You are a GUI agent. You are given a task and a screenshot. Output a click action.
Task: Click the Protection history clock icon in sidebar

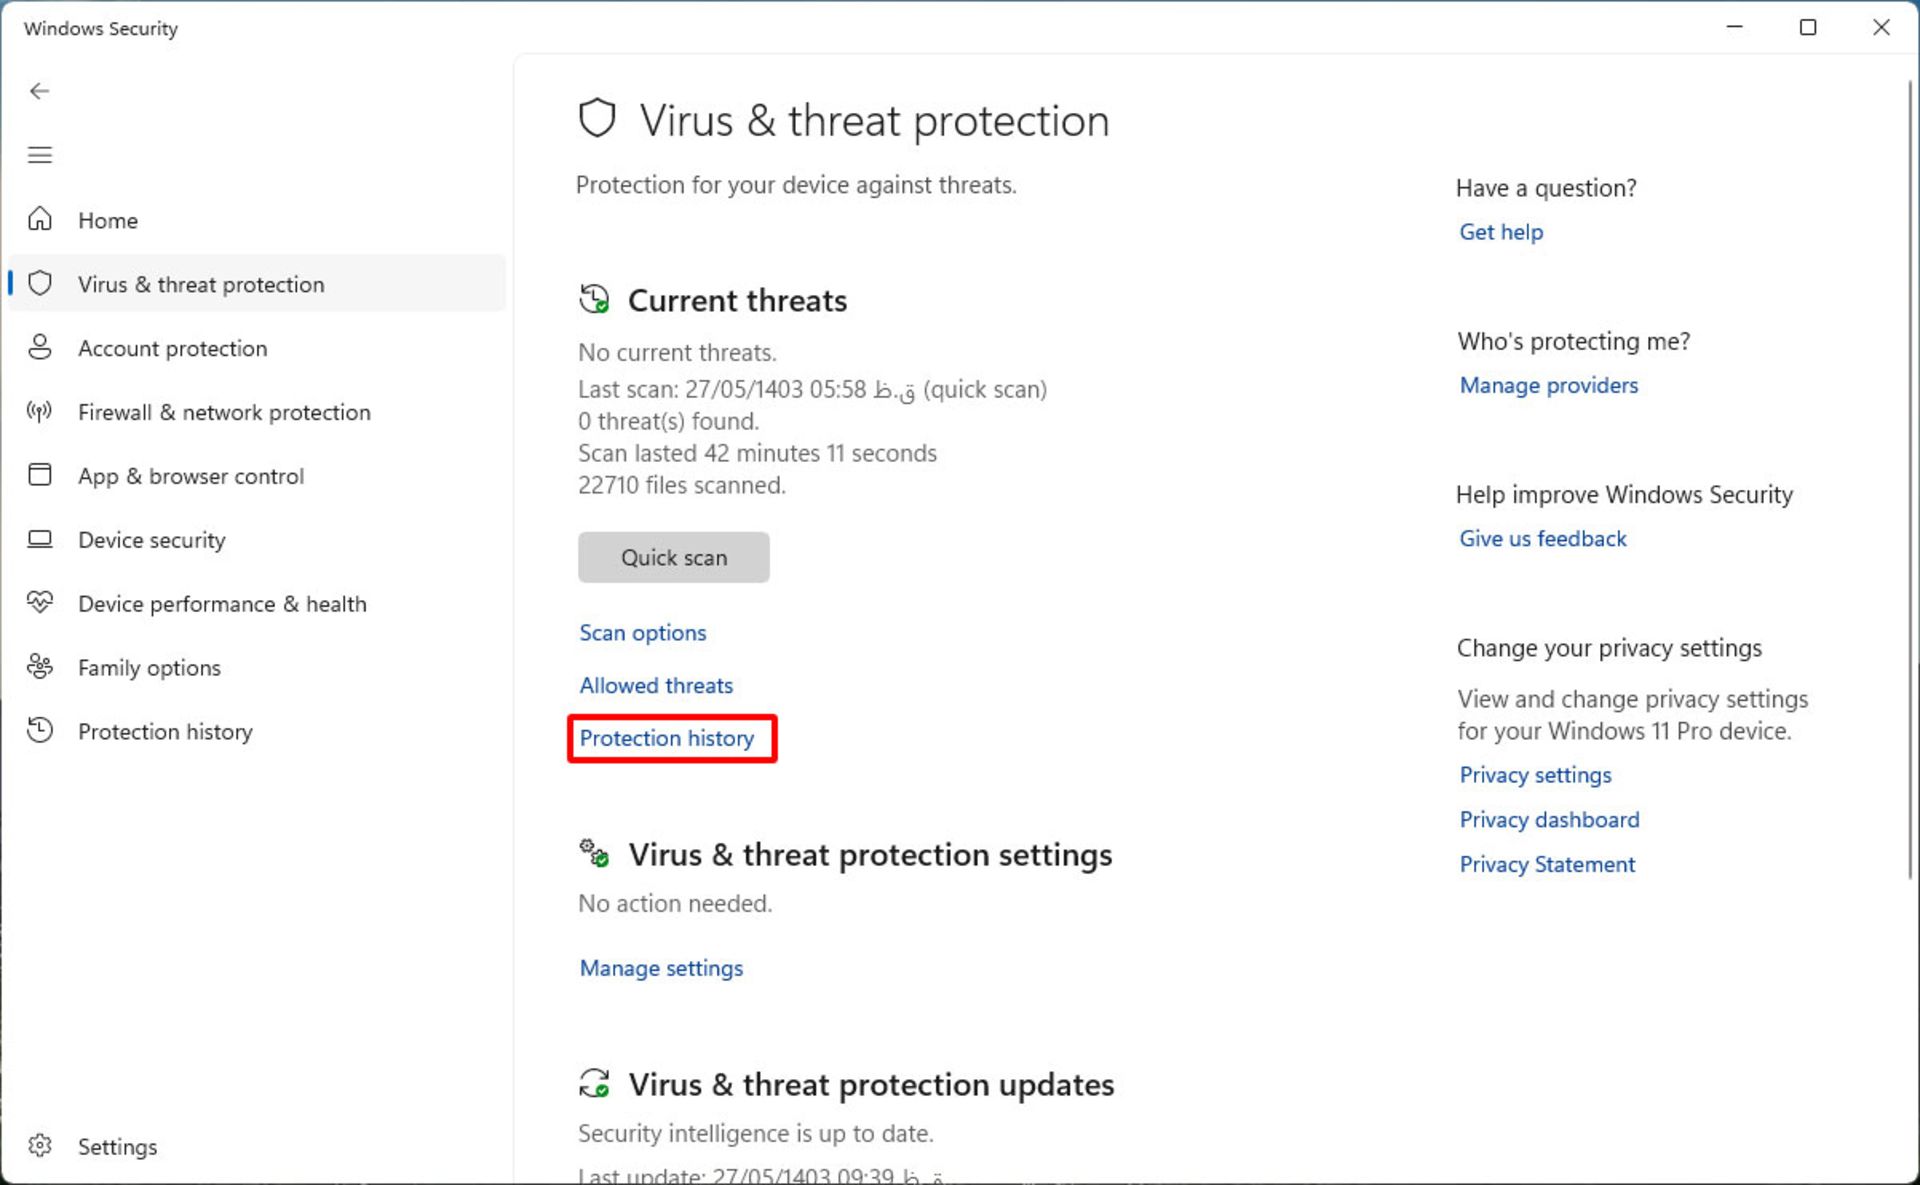pos(40,730)
